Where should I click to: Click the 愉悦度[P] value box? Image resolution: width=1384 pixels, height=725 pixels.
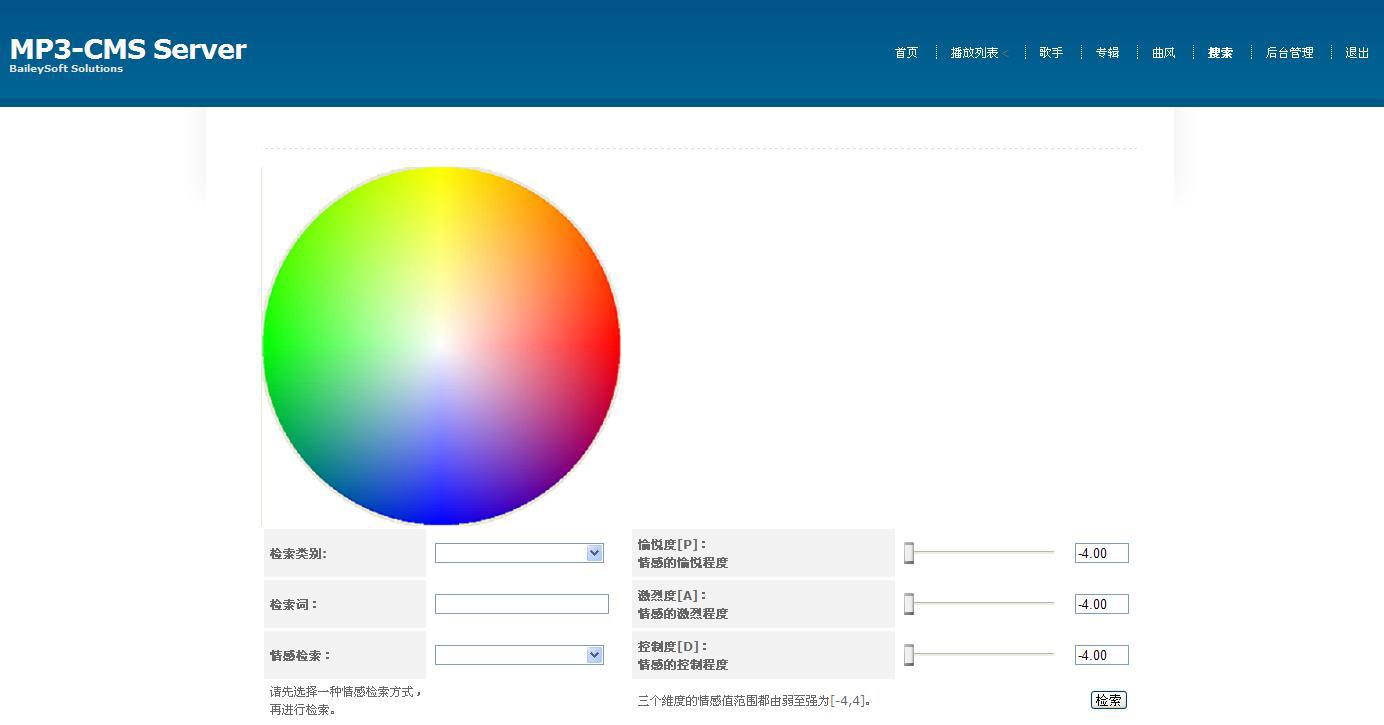1101,553
